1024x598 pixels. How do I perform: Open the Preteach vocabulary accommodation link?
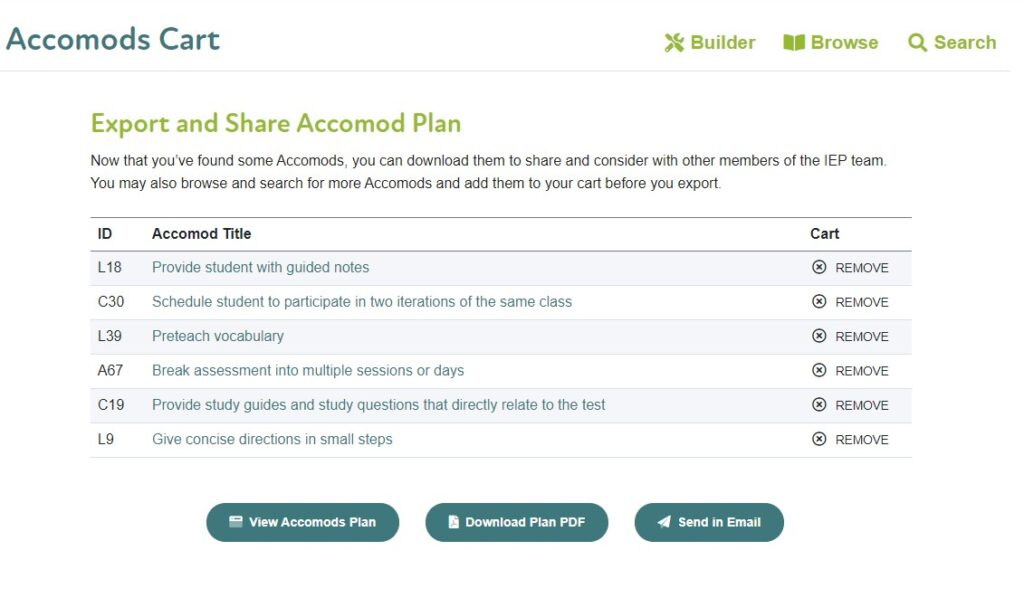click(x=216, y=336)
